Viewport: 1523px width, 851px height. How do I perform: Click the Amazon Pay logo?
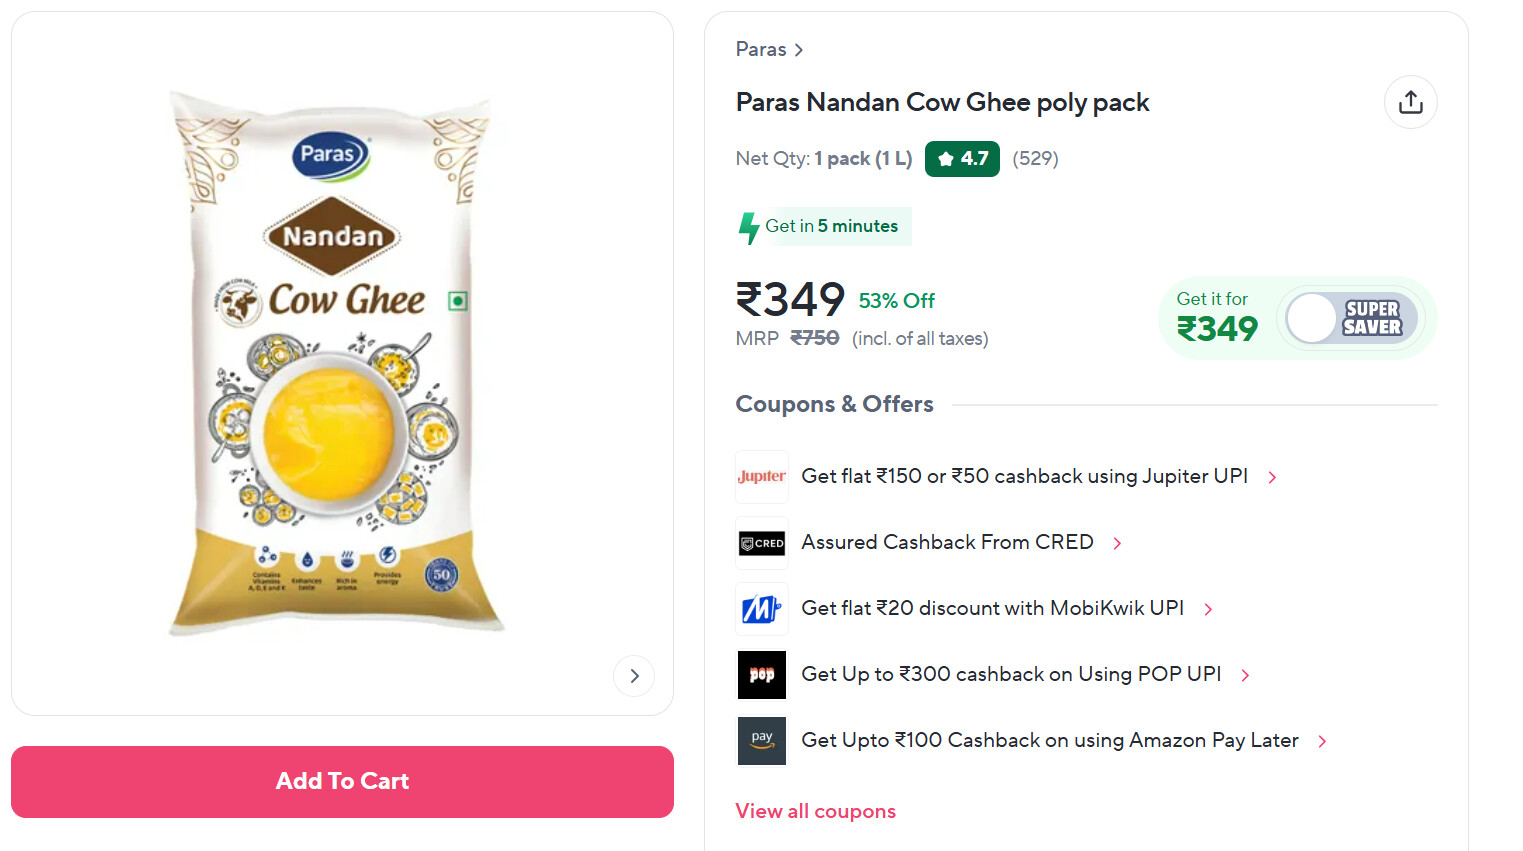pyautogui.click(x=761, y=741)
